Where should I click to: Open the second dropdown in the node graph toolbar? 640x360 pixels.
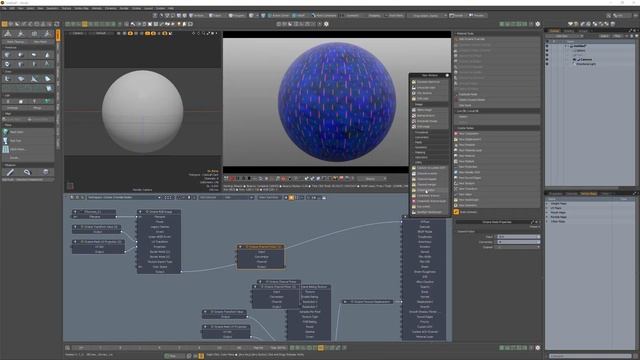point(226,198)
